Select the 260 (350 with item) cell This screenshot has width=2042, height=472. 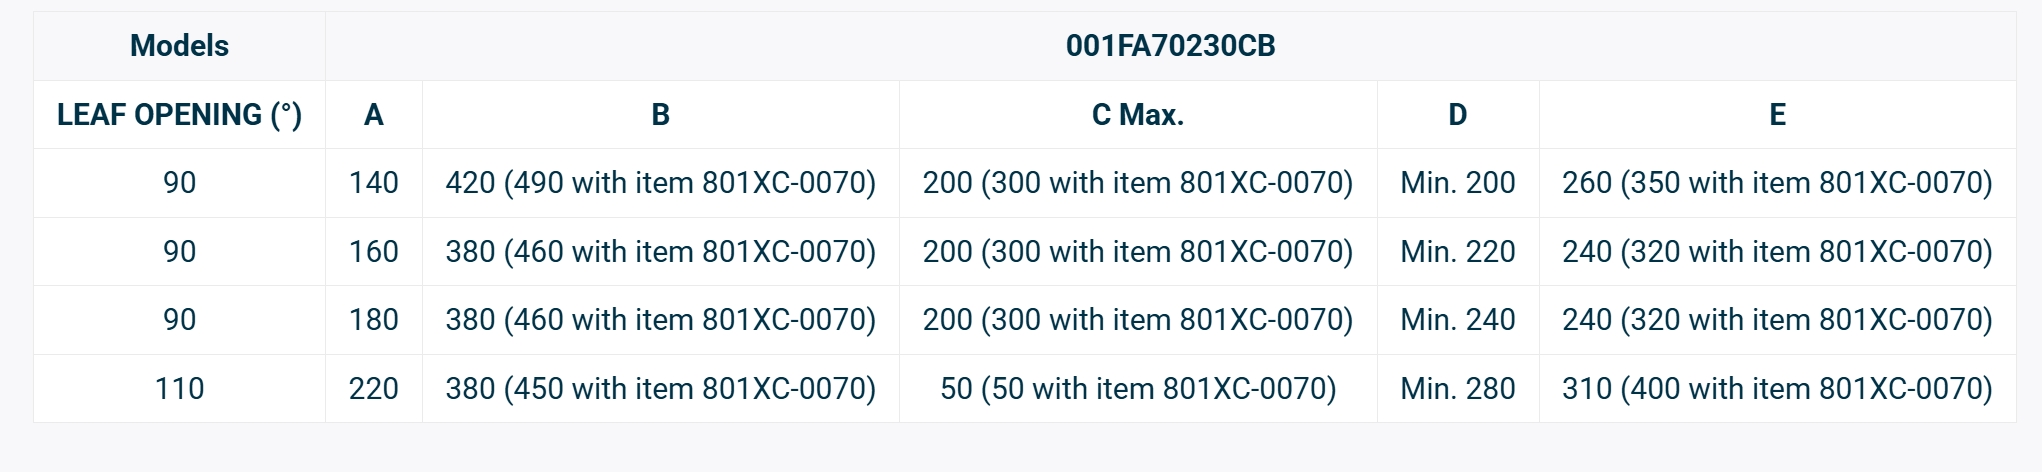pyautogui.click(x=1777, y=183)
